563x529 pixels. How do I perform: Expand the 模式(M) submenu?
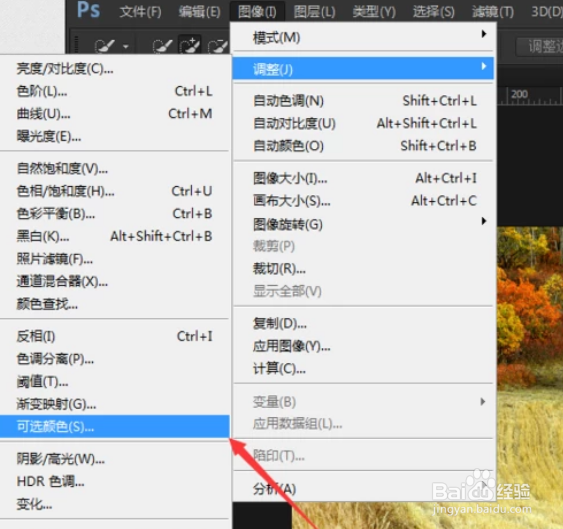[x=364, y=37]
